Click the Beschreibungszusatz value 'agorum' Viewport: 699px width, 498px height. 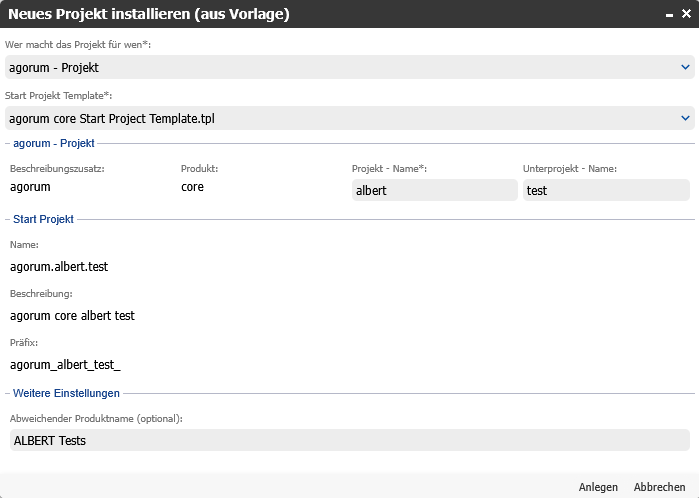click(x=30, y=187)
